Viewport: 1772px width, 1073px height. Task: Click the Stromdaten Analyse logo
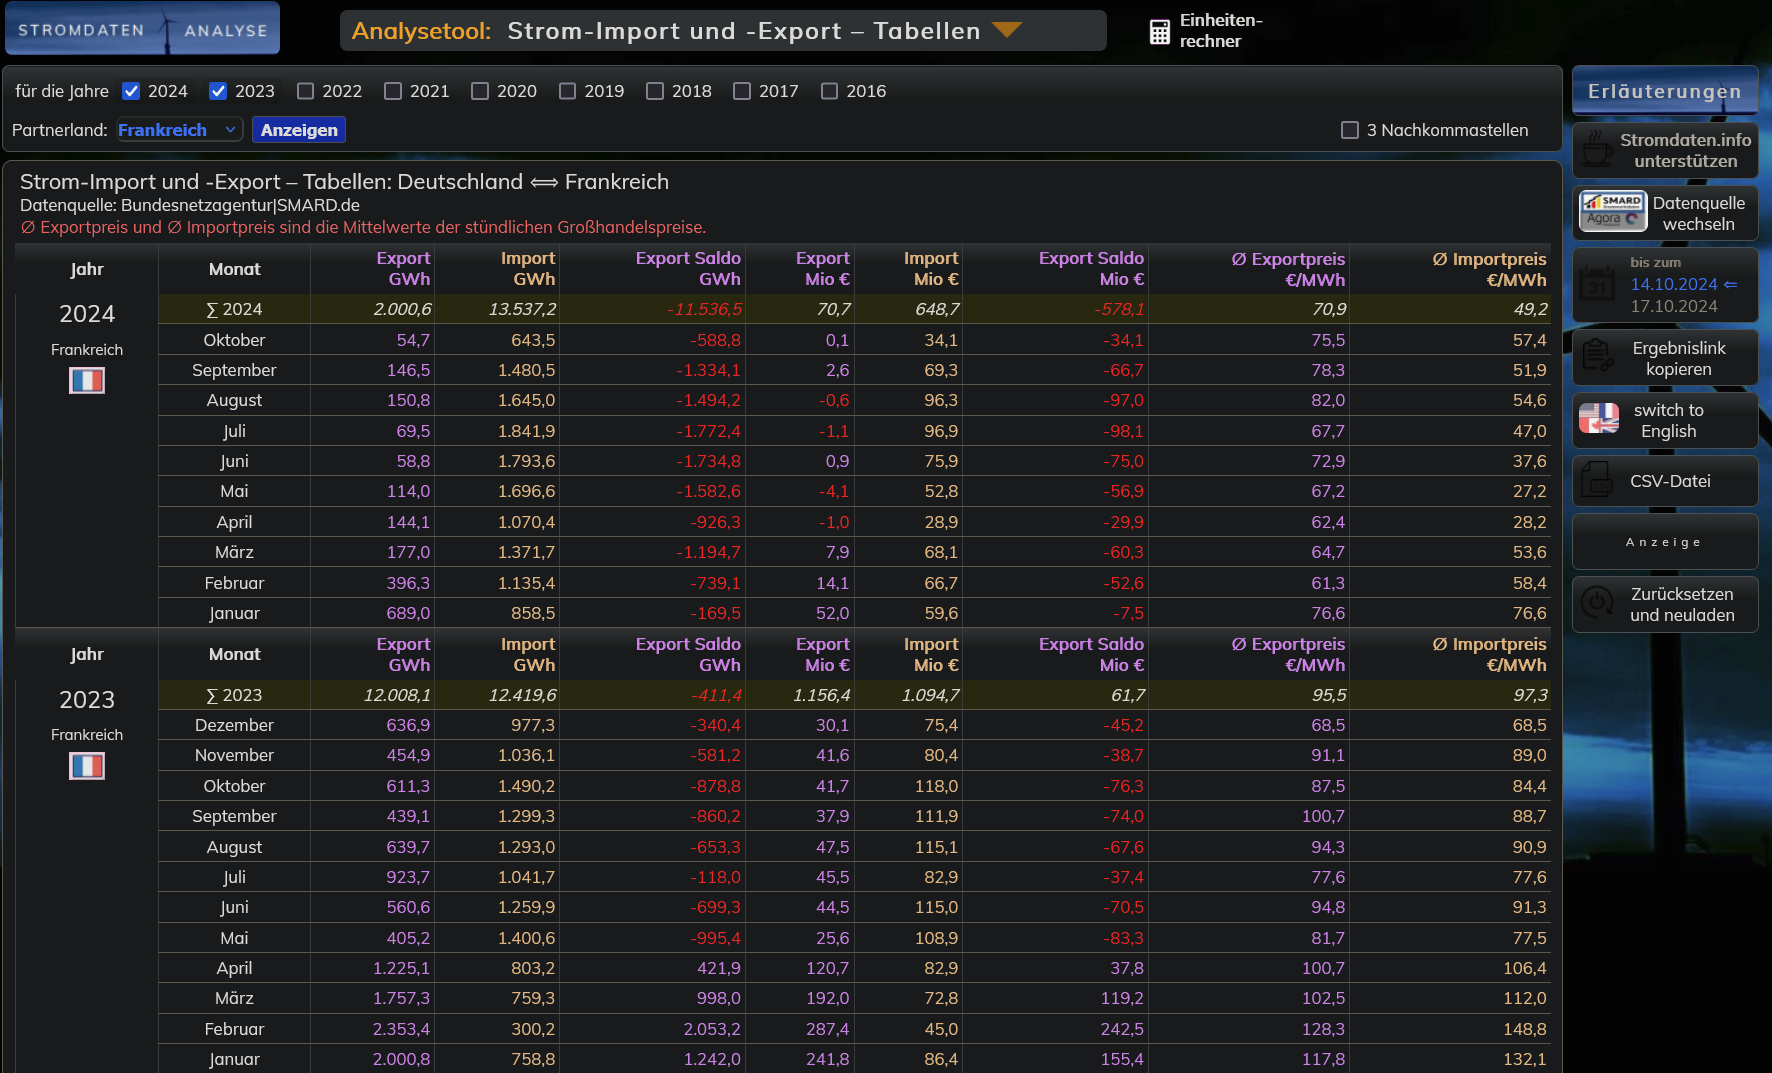tap(142, 29)
